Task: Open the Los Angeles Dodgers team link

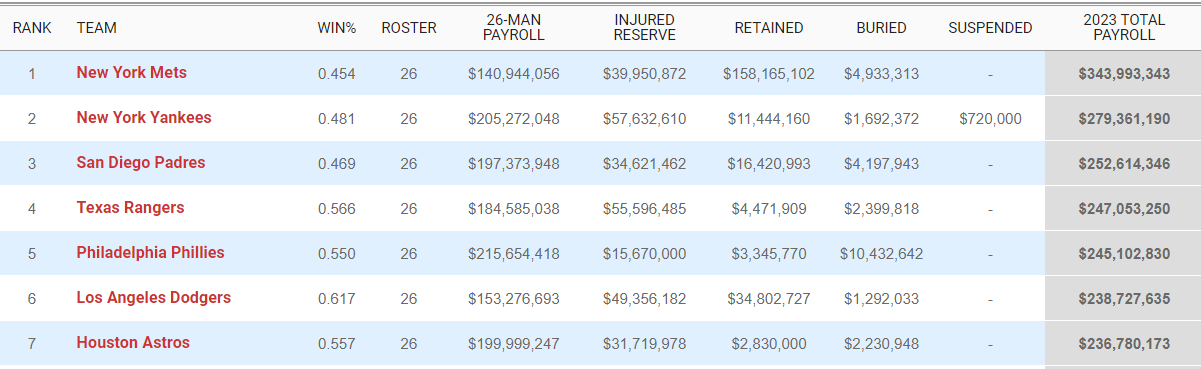Action: coord(154,298)
